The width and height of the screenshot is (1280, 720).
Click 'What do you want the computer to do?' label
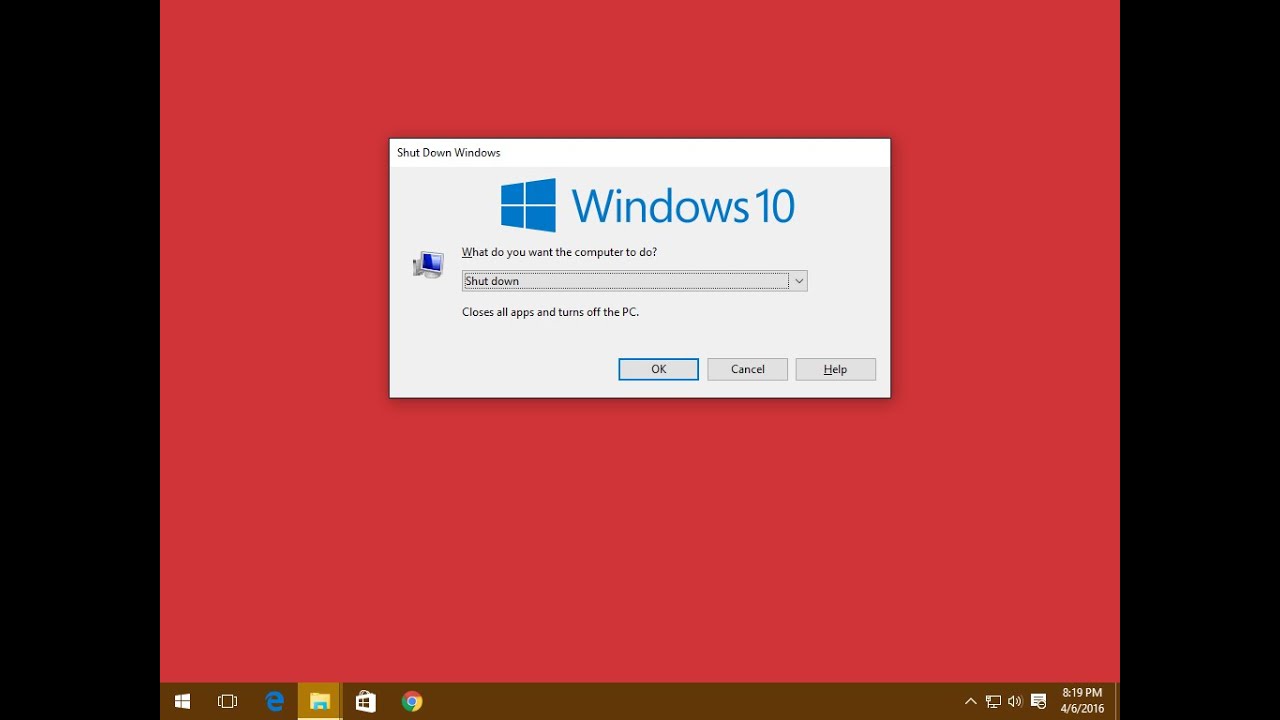(x=559, y=252)
